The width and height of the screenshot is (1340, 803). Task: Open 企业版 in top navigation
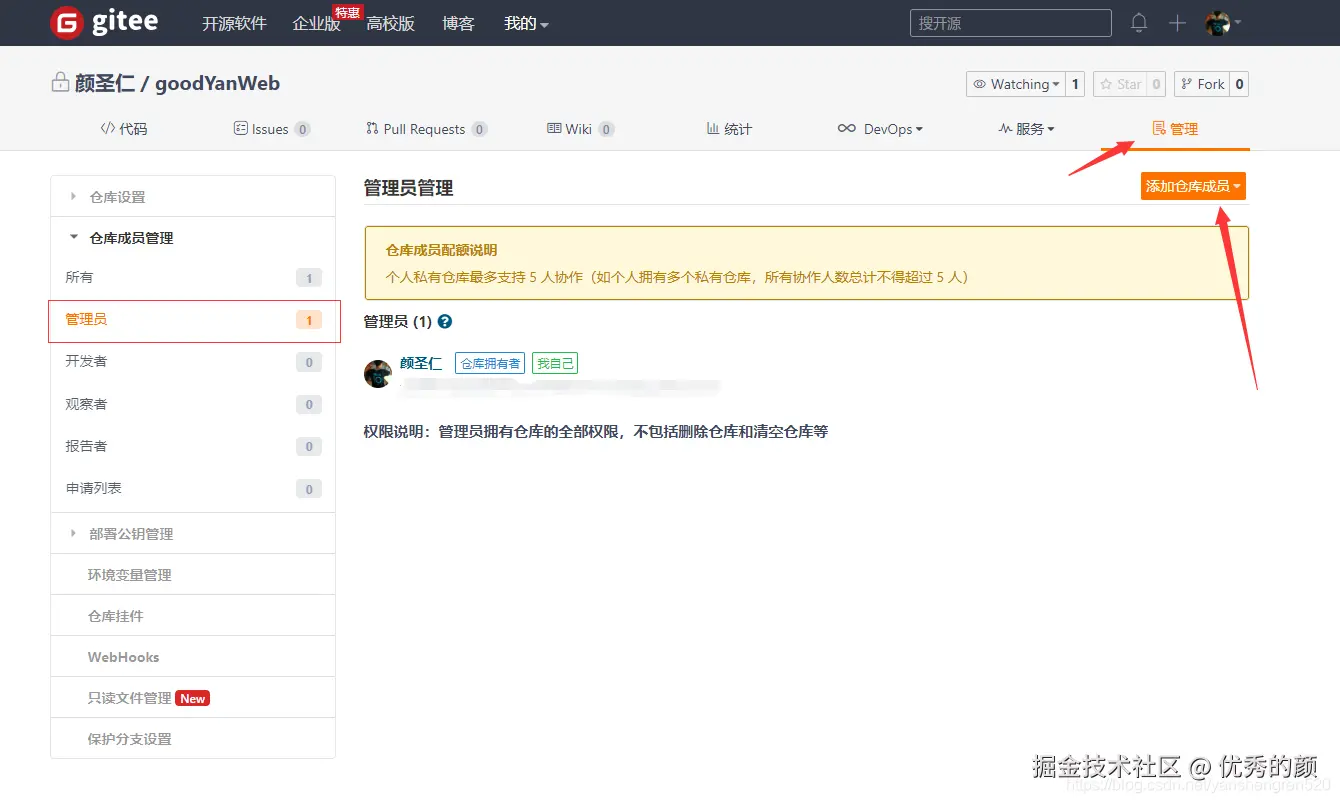tap(317, 23)
